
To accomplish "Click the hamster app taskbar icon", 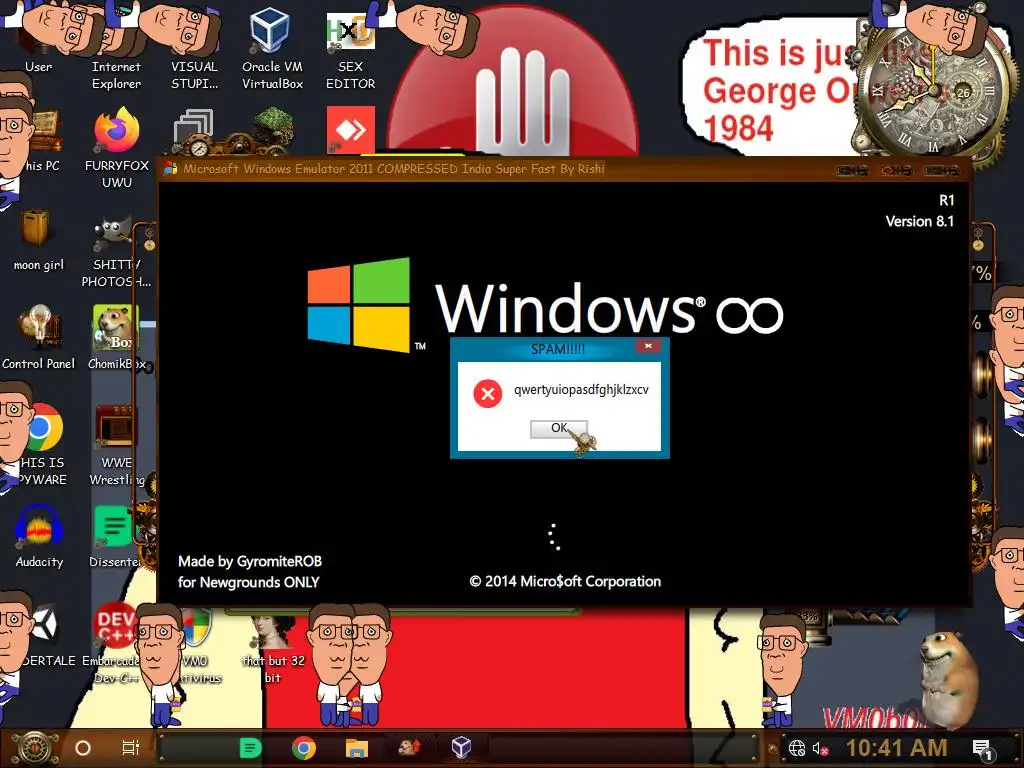I will click(409, 748).
